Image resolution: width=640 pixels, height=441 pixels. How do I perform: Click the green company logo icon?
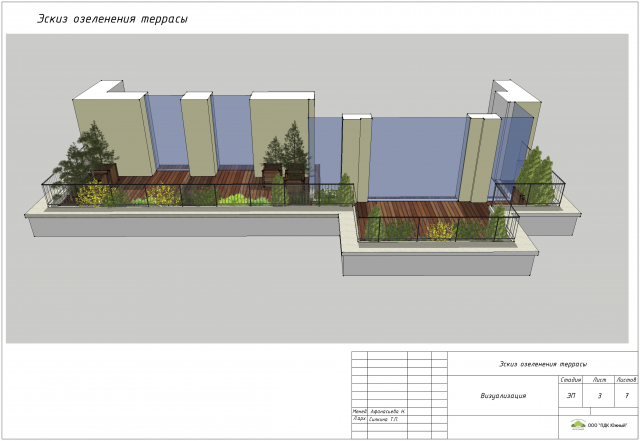578,425
